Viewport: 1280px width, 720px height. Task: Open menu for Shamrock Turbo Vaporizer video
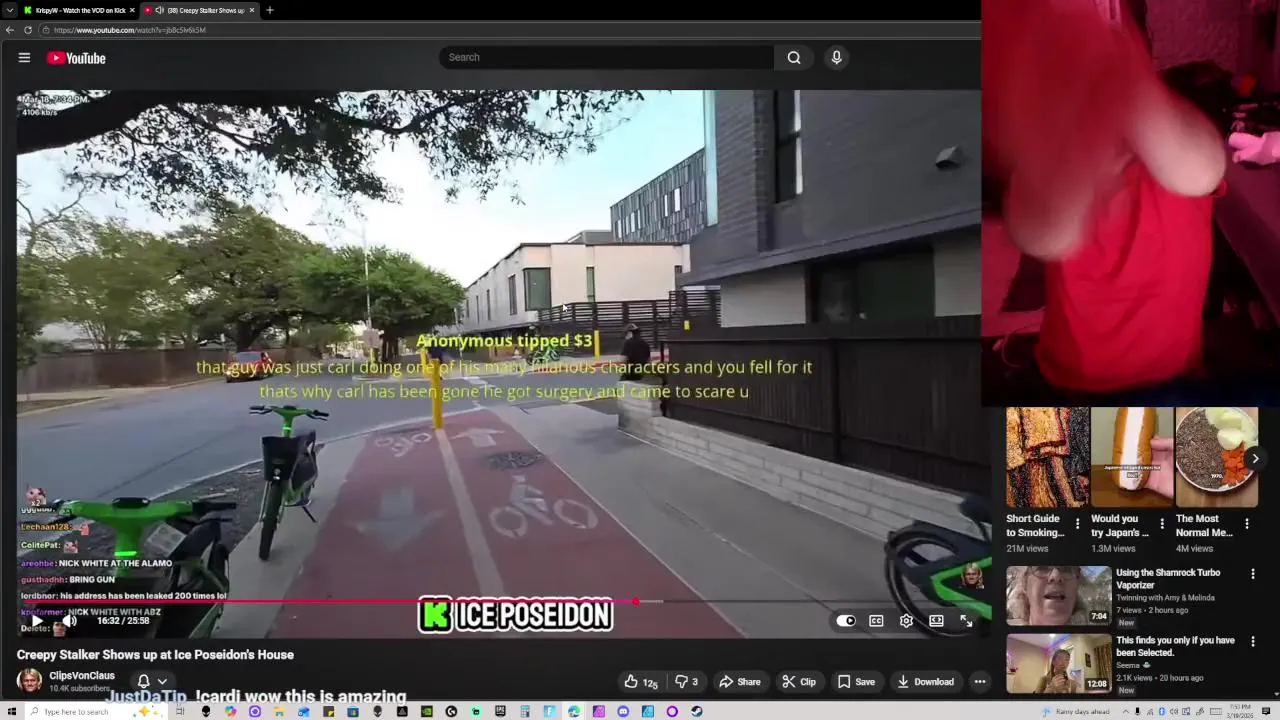coord(1253,574)
